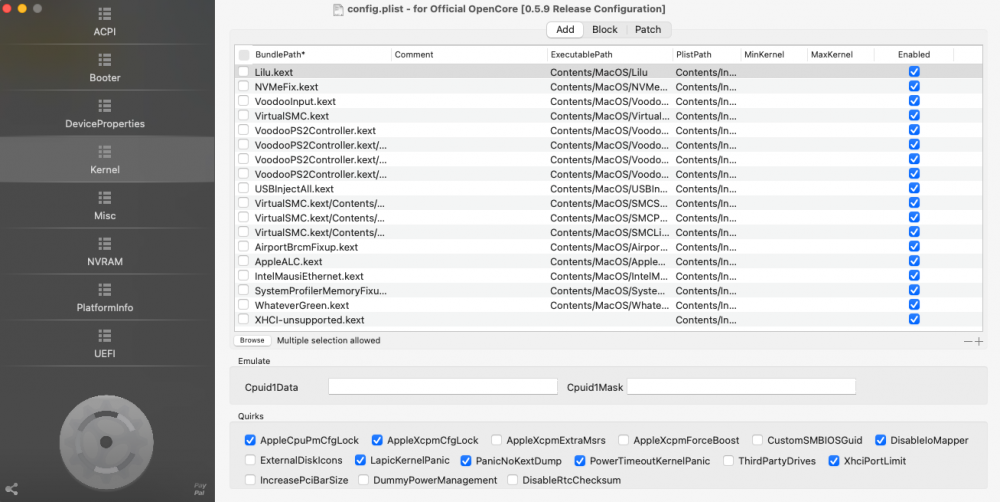Switch to the Block tab
The width and height of the screenshot is (1000, 502).
coord(605,29)
